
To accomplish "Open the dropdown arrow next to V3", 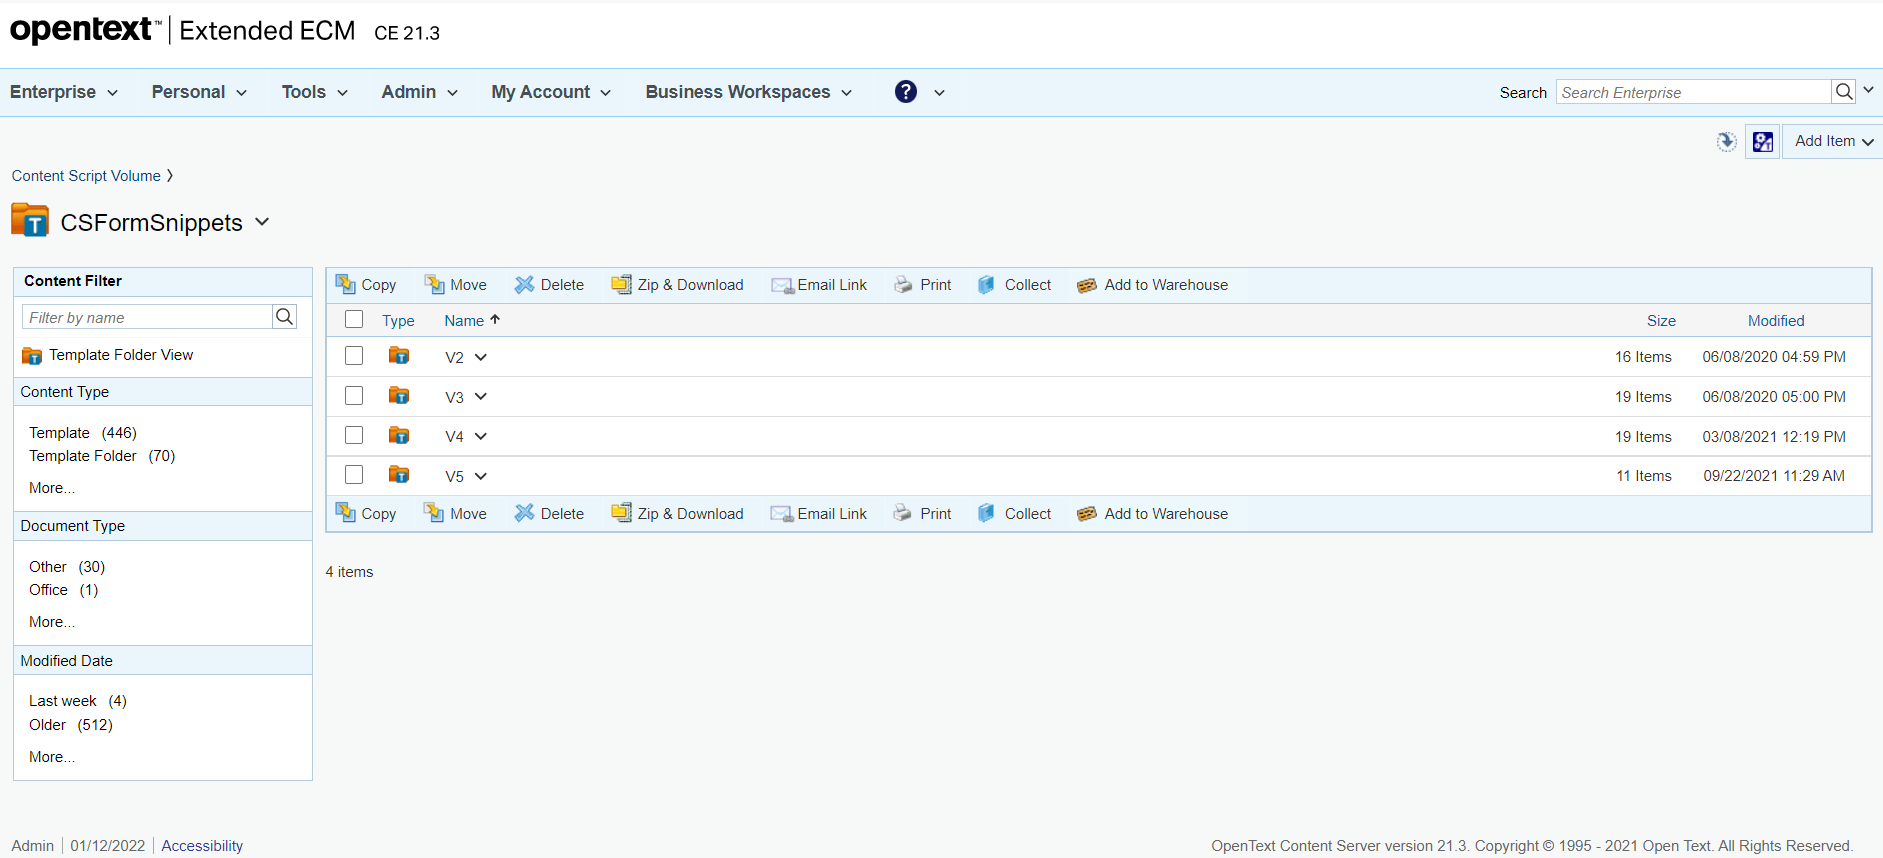I will [x=481, y=397].
